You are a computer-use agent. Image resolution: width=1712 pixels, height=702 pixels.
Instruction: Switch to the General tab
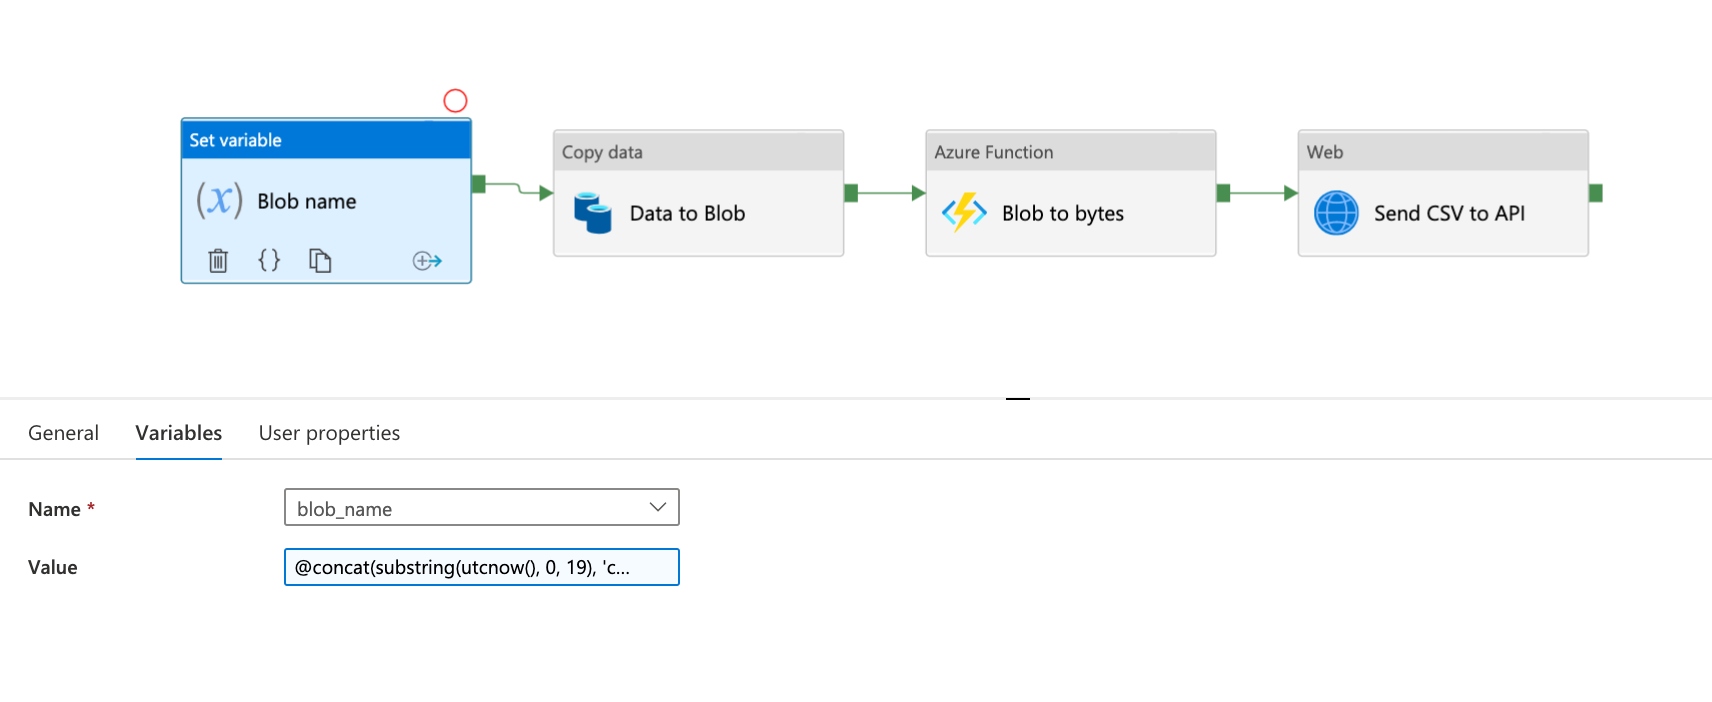click(x=63, y=433)
